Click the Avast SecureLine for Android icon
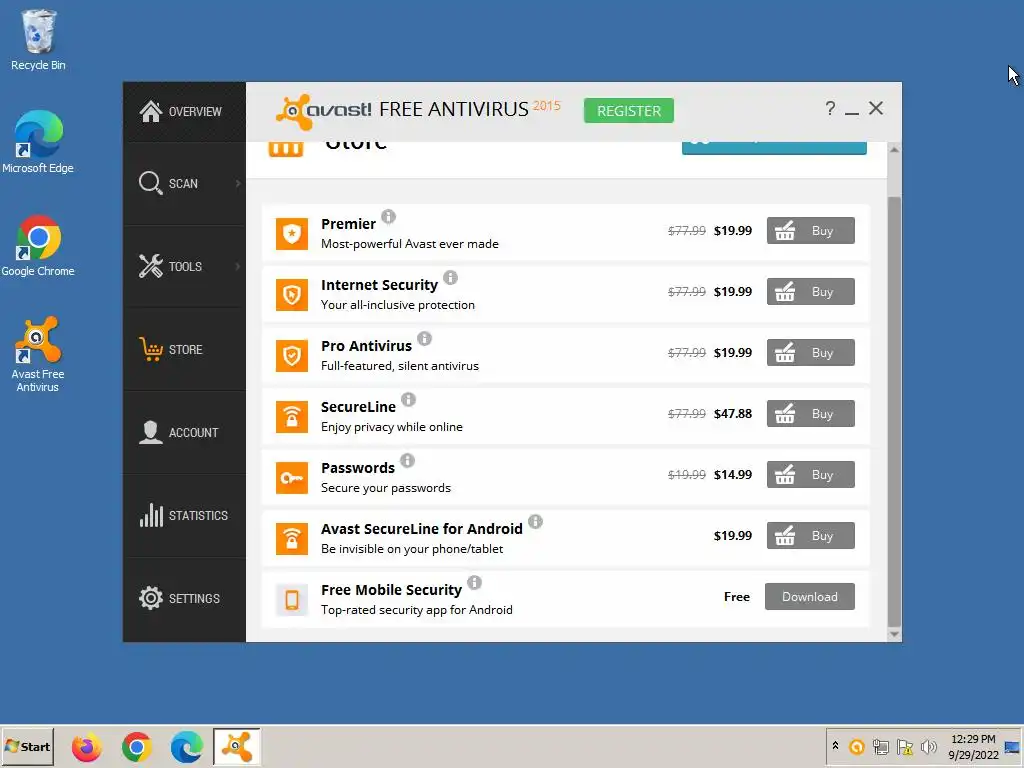The width and height of the screenshot is (1024, 768). click(x=291, y=539)
